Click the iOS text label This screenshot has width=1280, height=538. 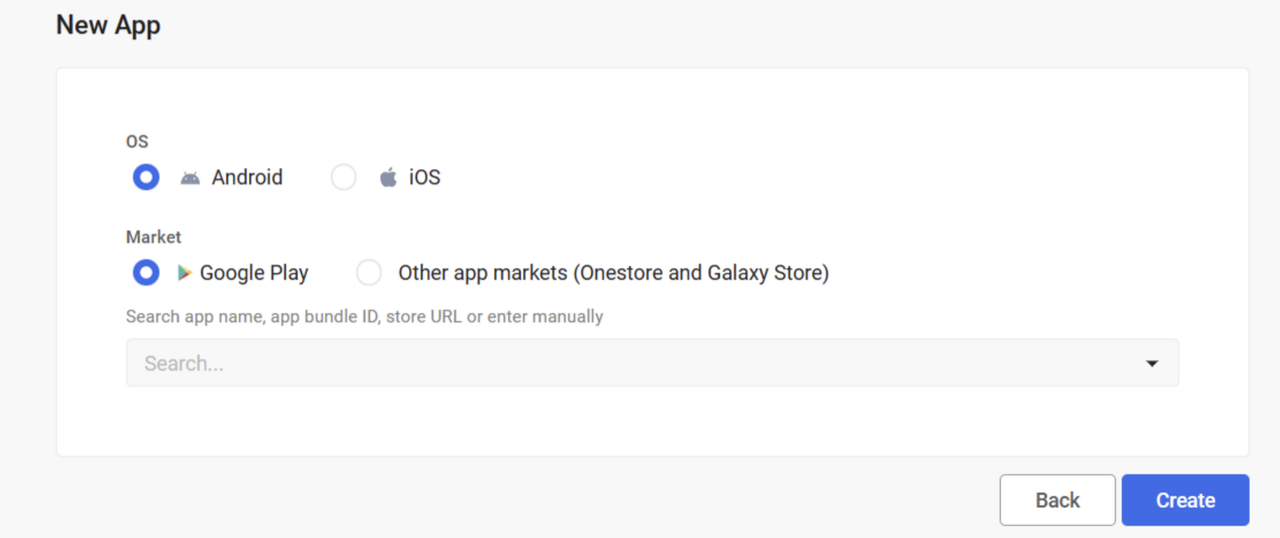(x=425, y=178)
